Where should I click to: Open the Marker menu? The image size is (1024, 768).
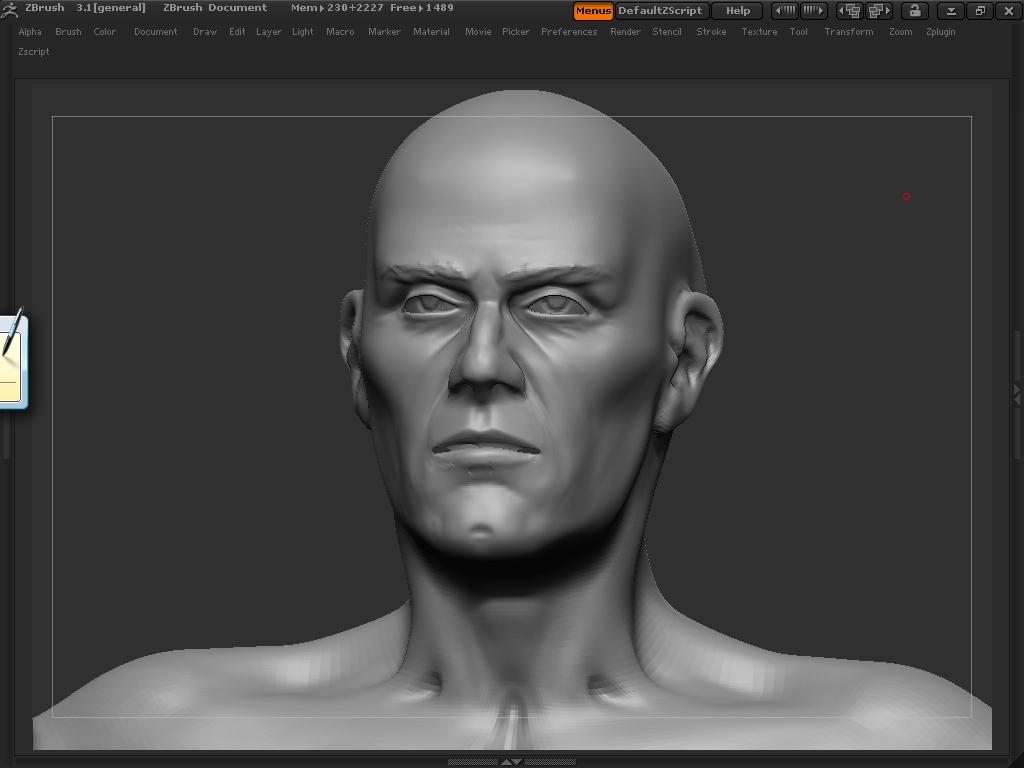click(x=384, y=31)
